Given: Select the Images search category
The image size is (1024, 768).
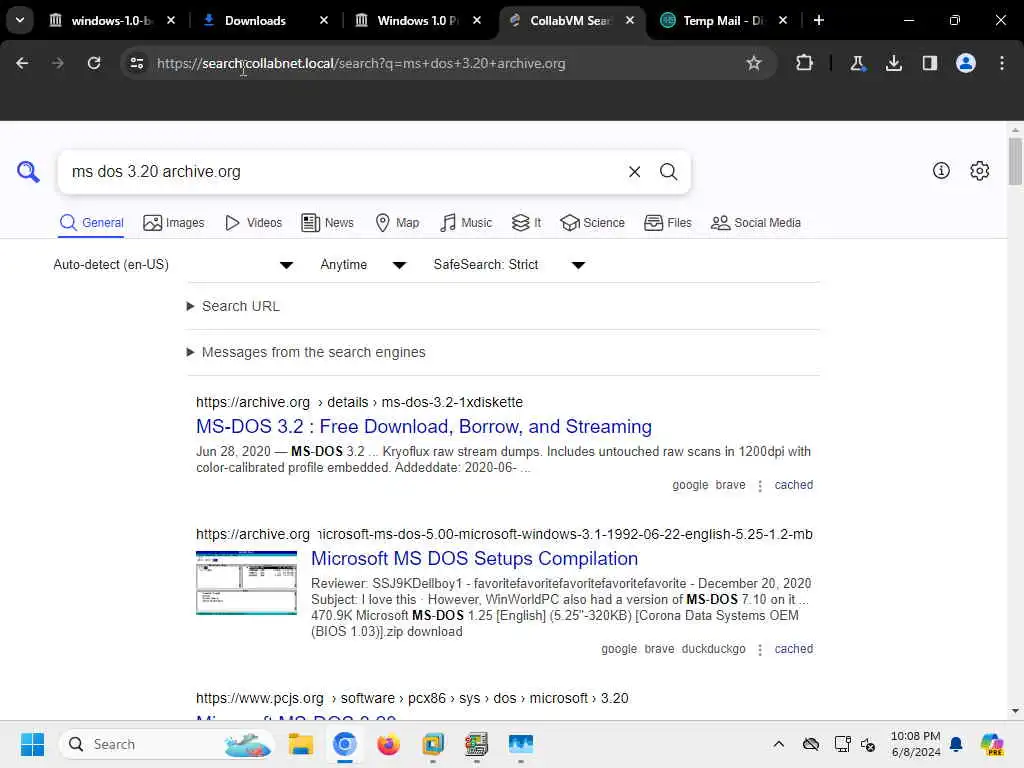Looking at the screenshot, I should (174, 223).
